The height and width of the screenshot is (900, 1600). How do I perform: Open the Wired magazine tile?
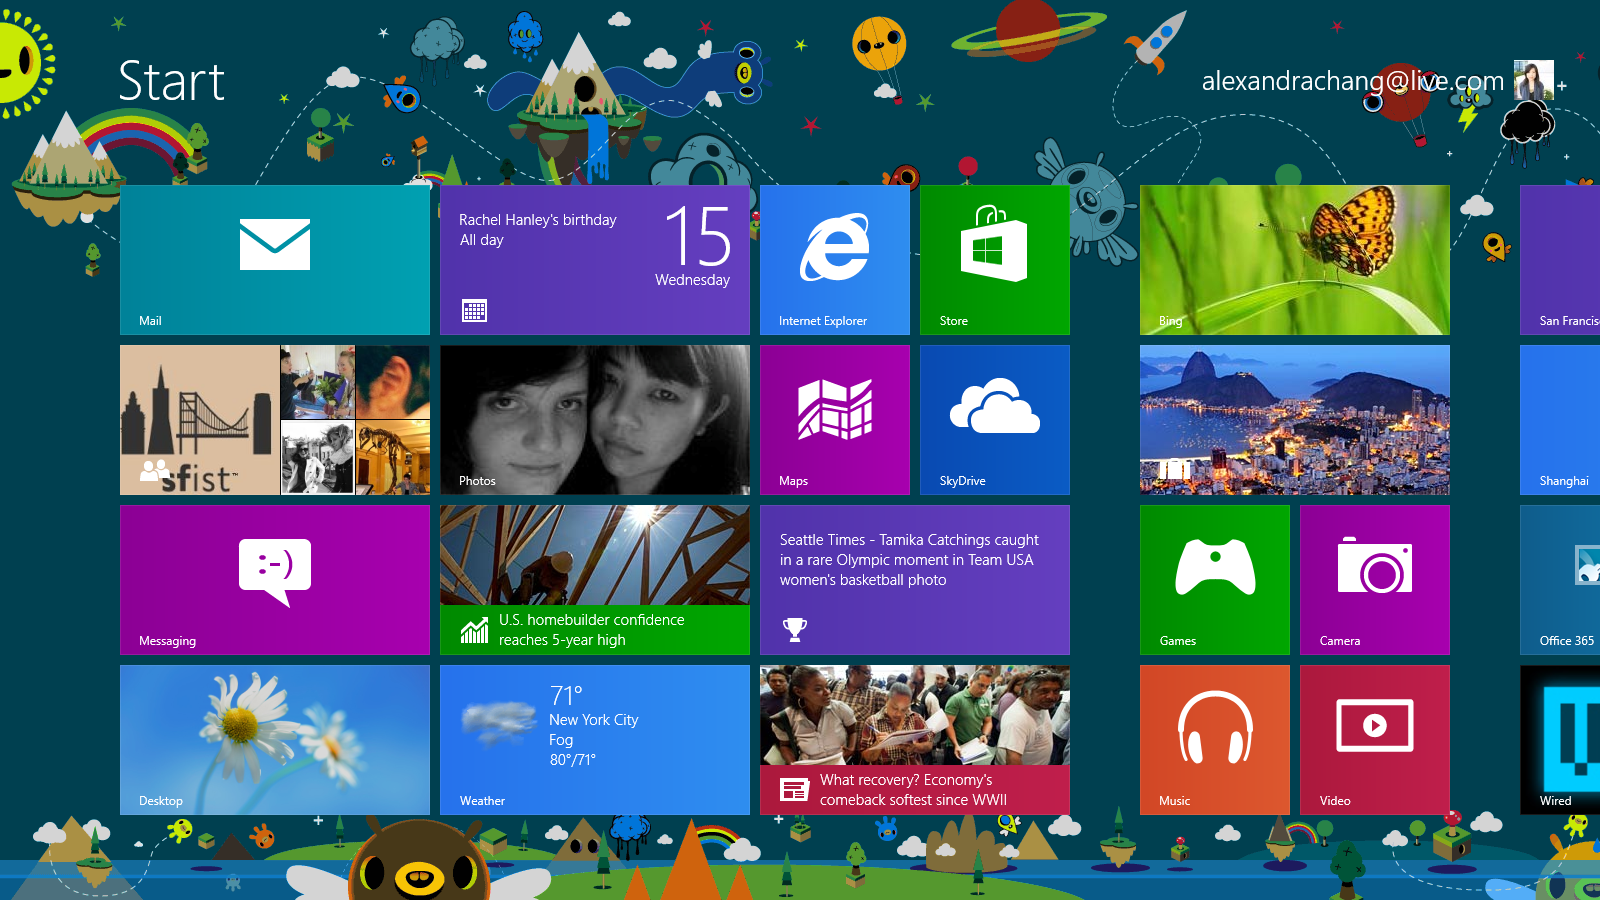(x=1560, y=740)
